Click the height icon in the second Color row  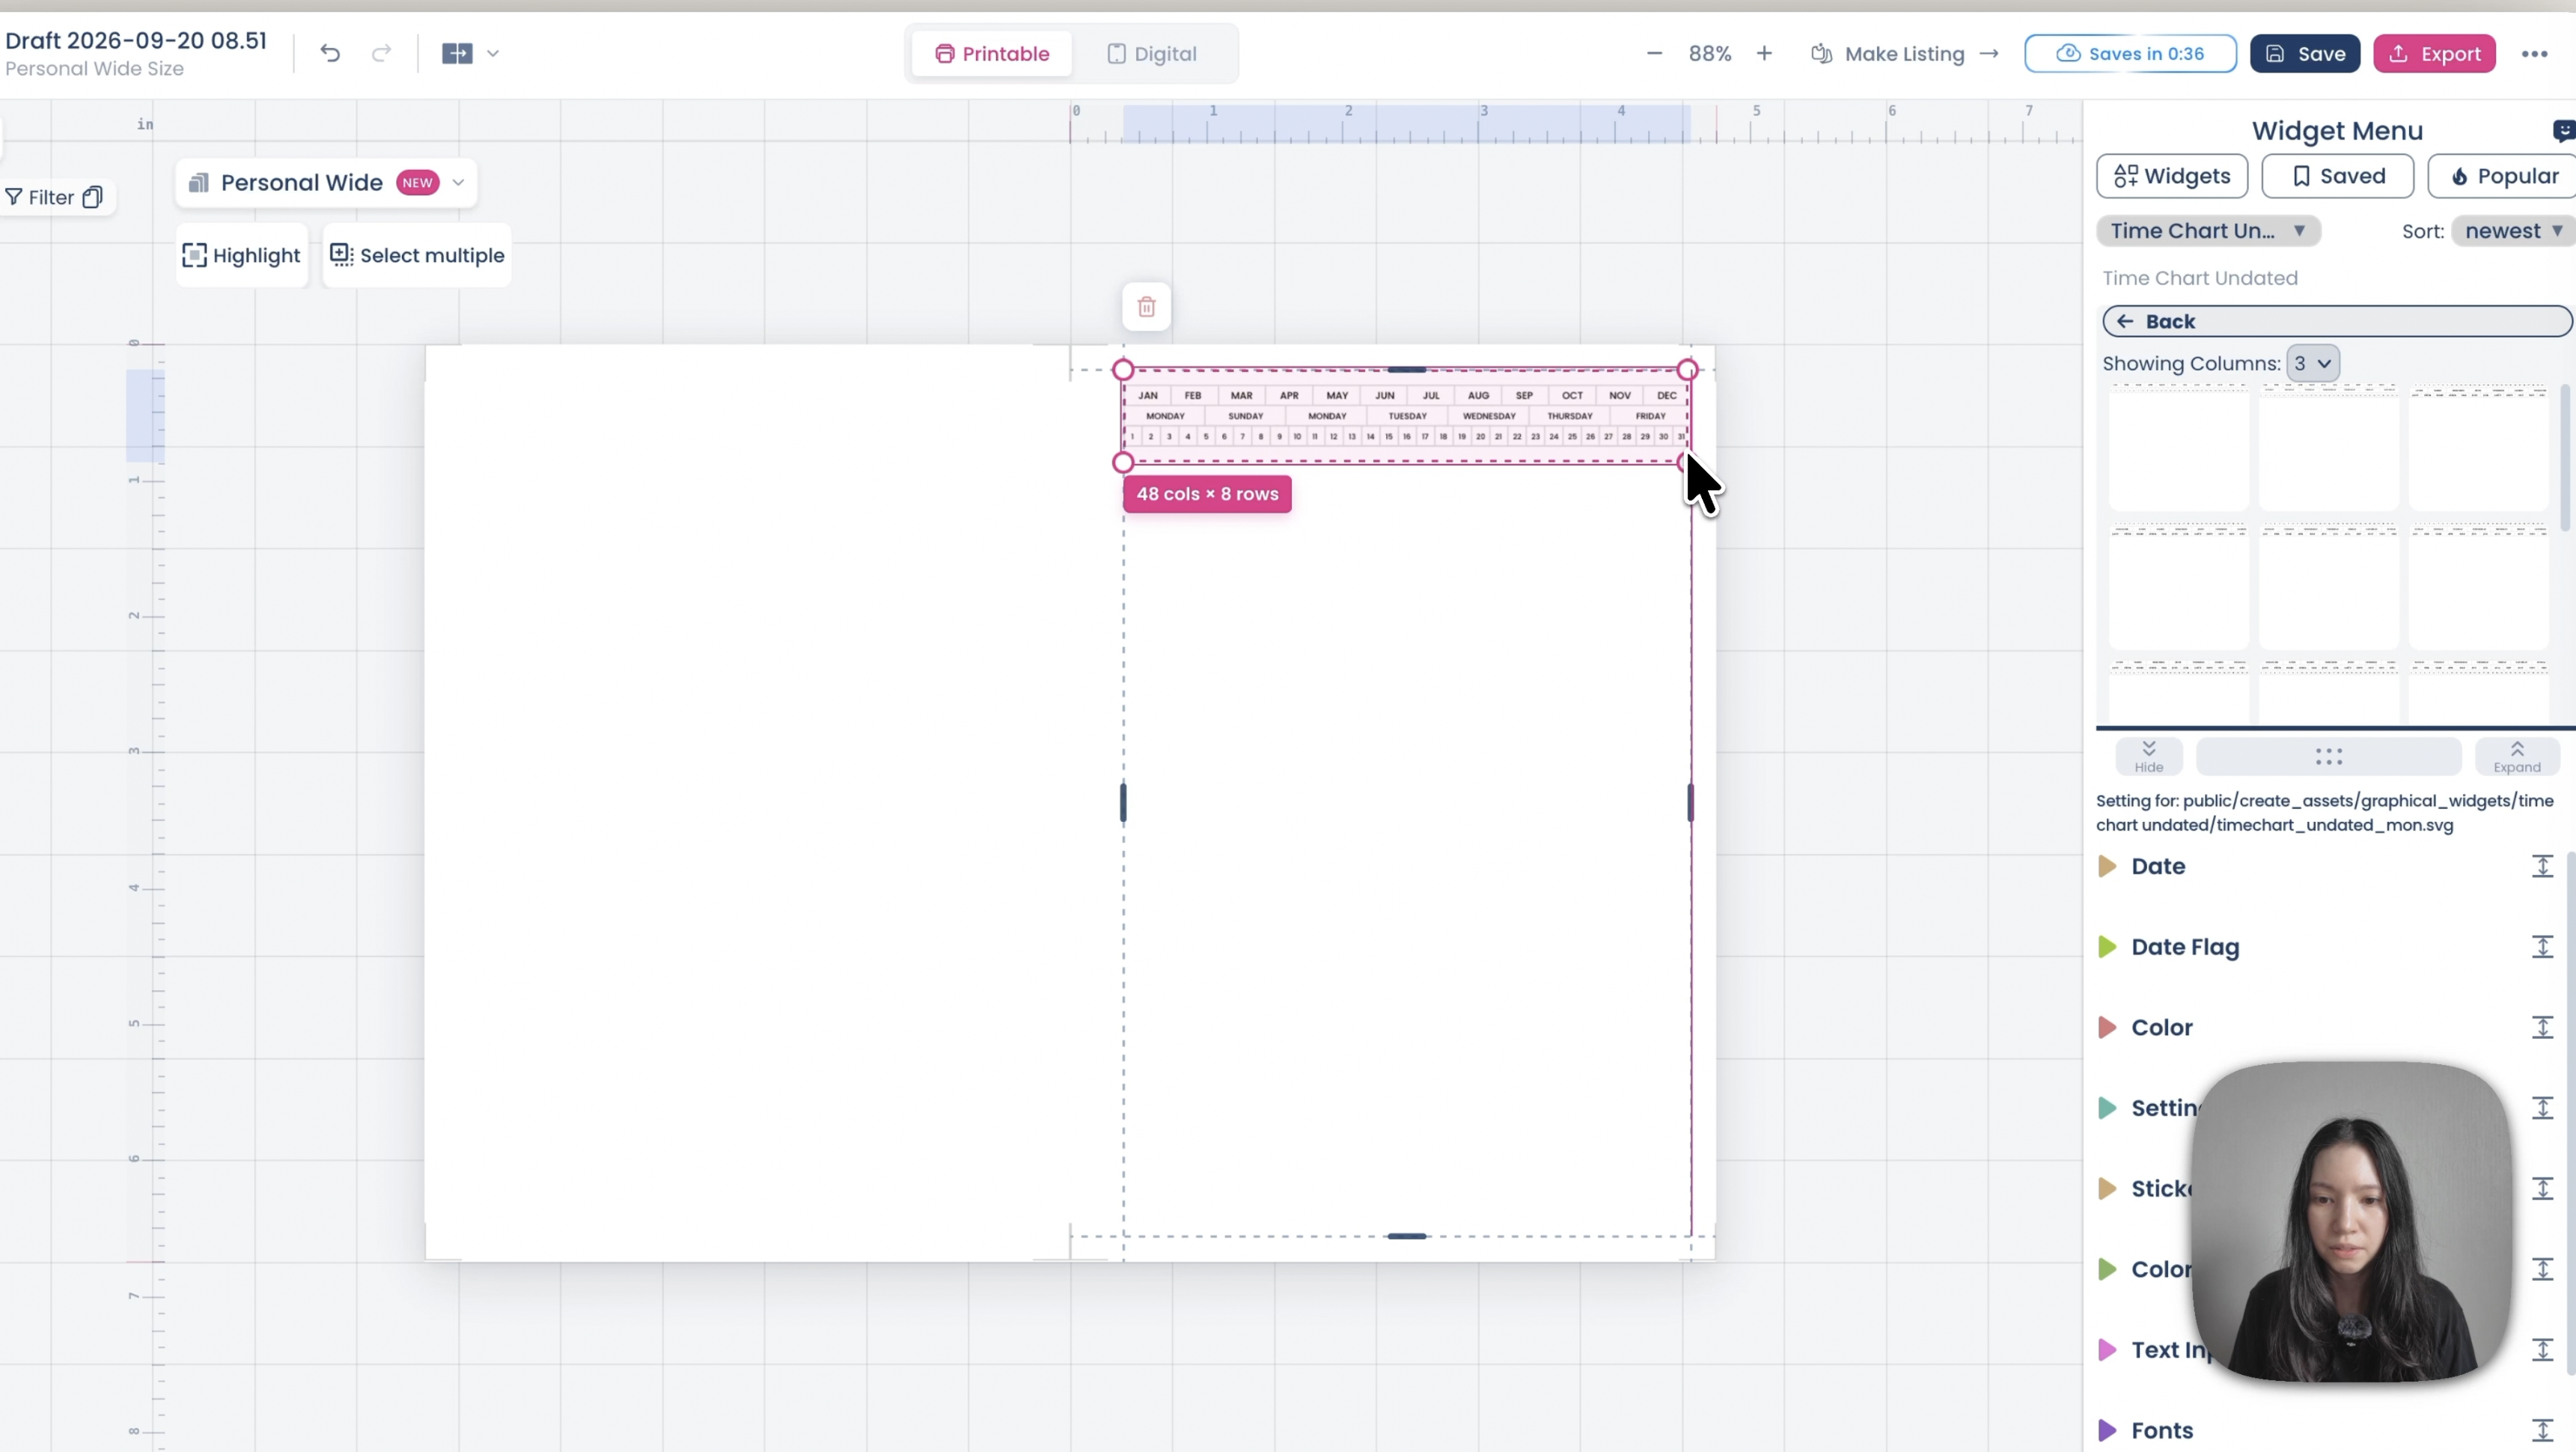[x=2542, y=1270]
